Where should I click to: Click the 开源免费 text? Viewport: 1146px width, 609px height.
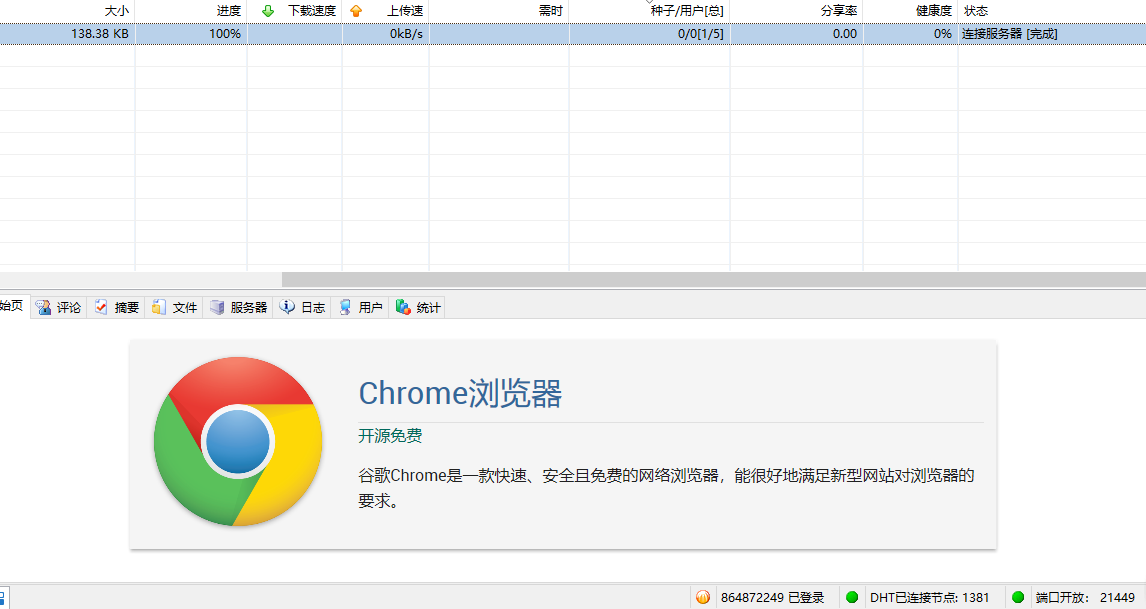pos(390,436)
